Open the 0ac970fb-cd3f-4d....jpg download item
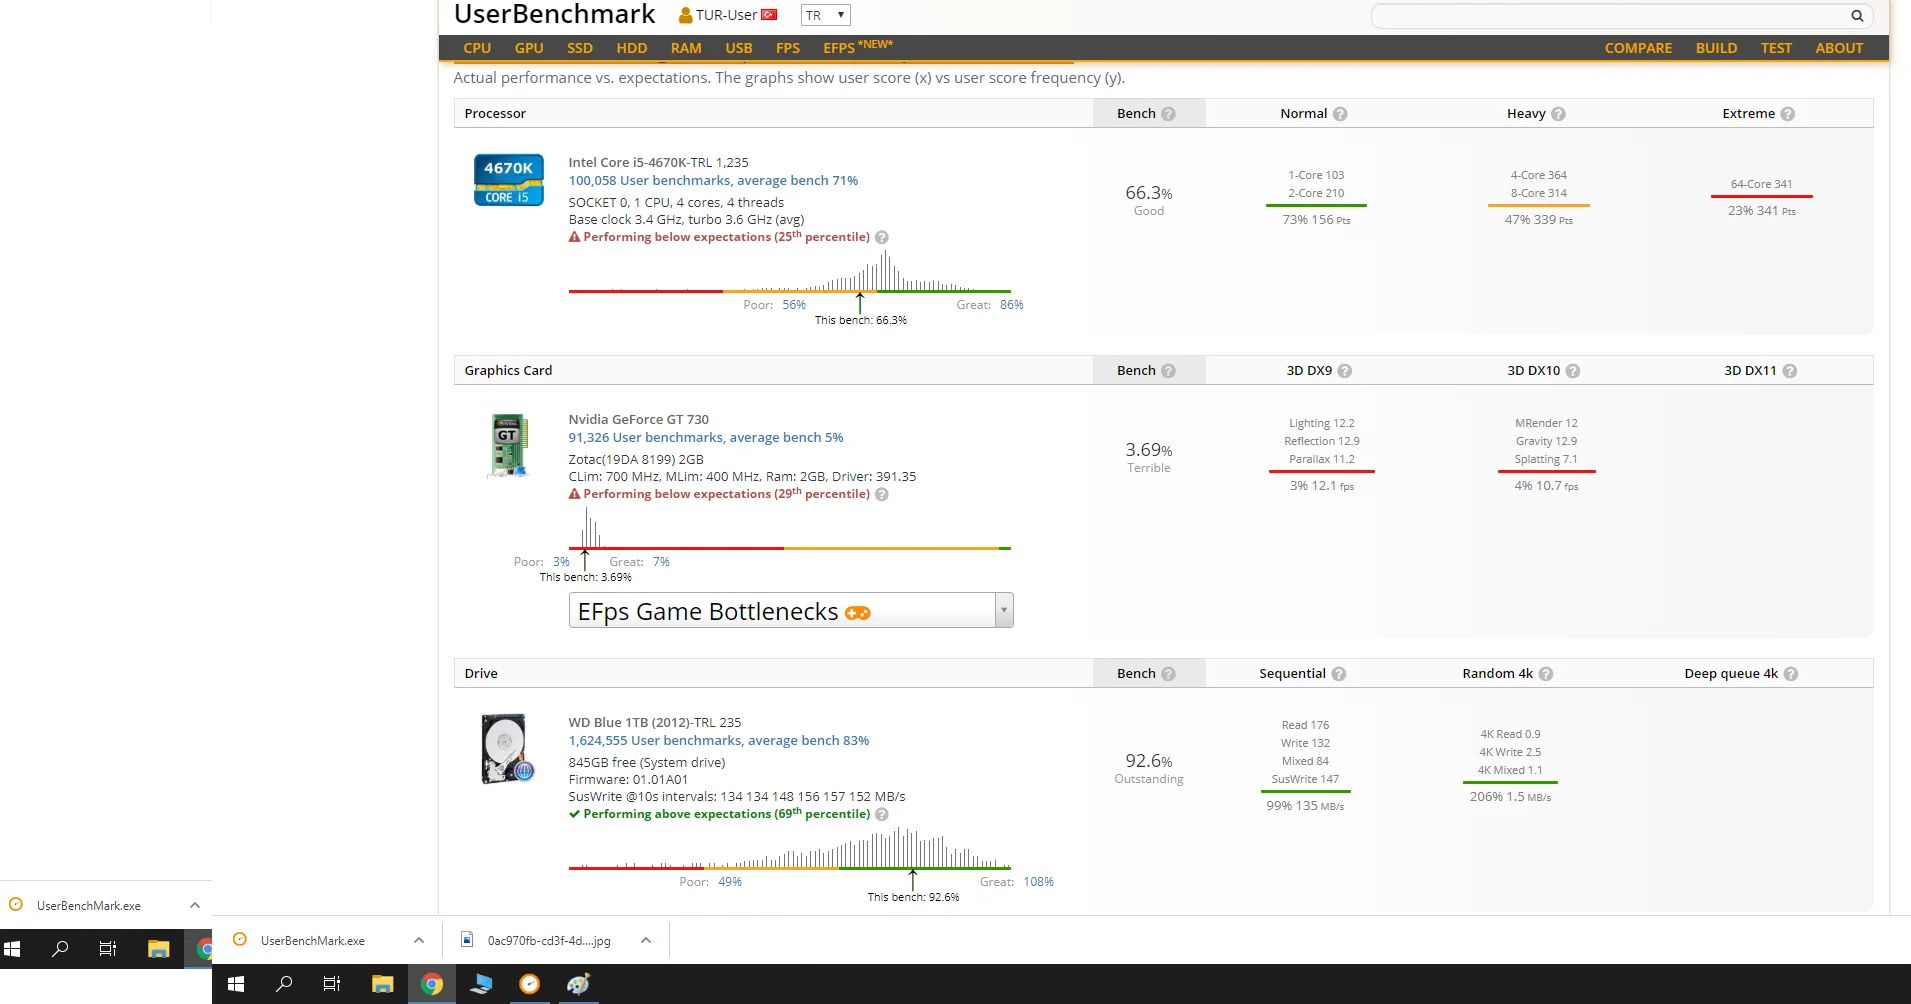 pos(548,940)
